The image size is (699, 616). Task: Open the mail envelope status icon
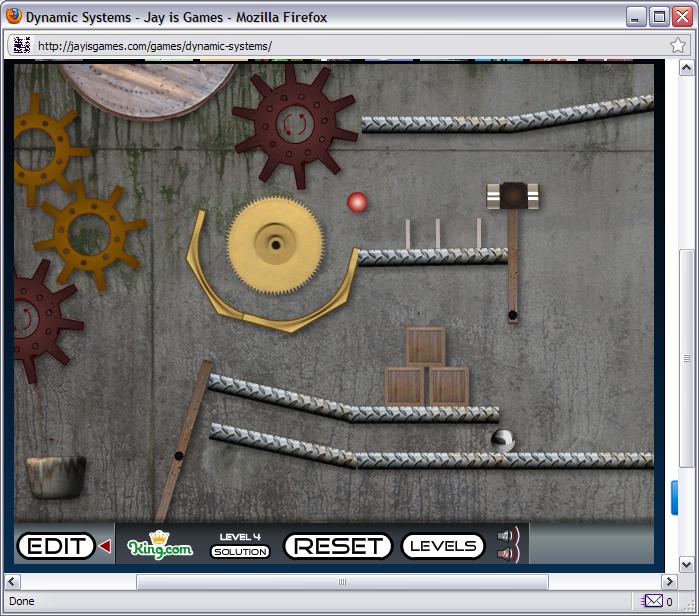[653, 601]
